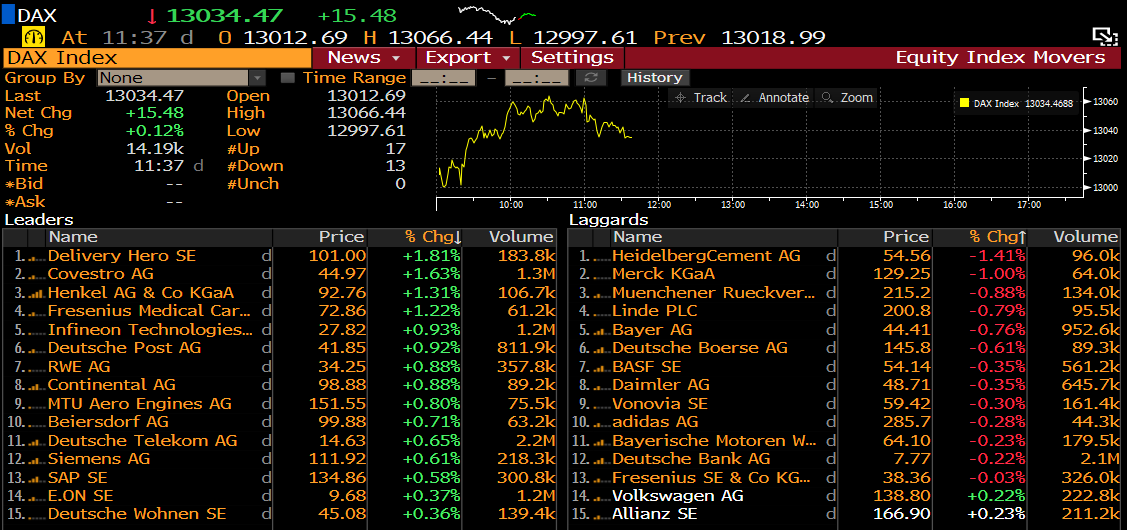Open Allianz SE row in Laggards

tap(655, 514)
